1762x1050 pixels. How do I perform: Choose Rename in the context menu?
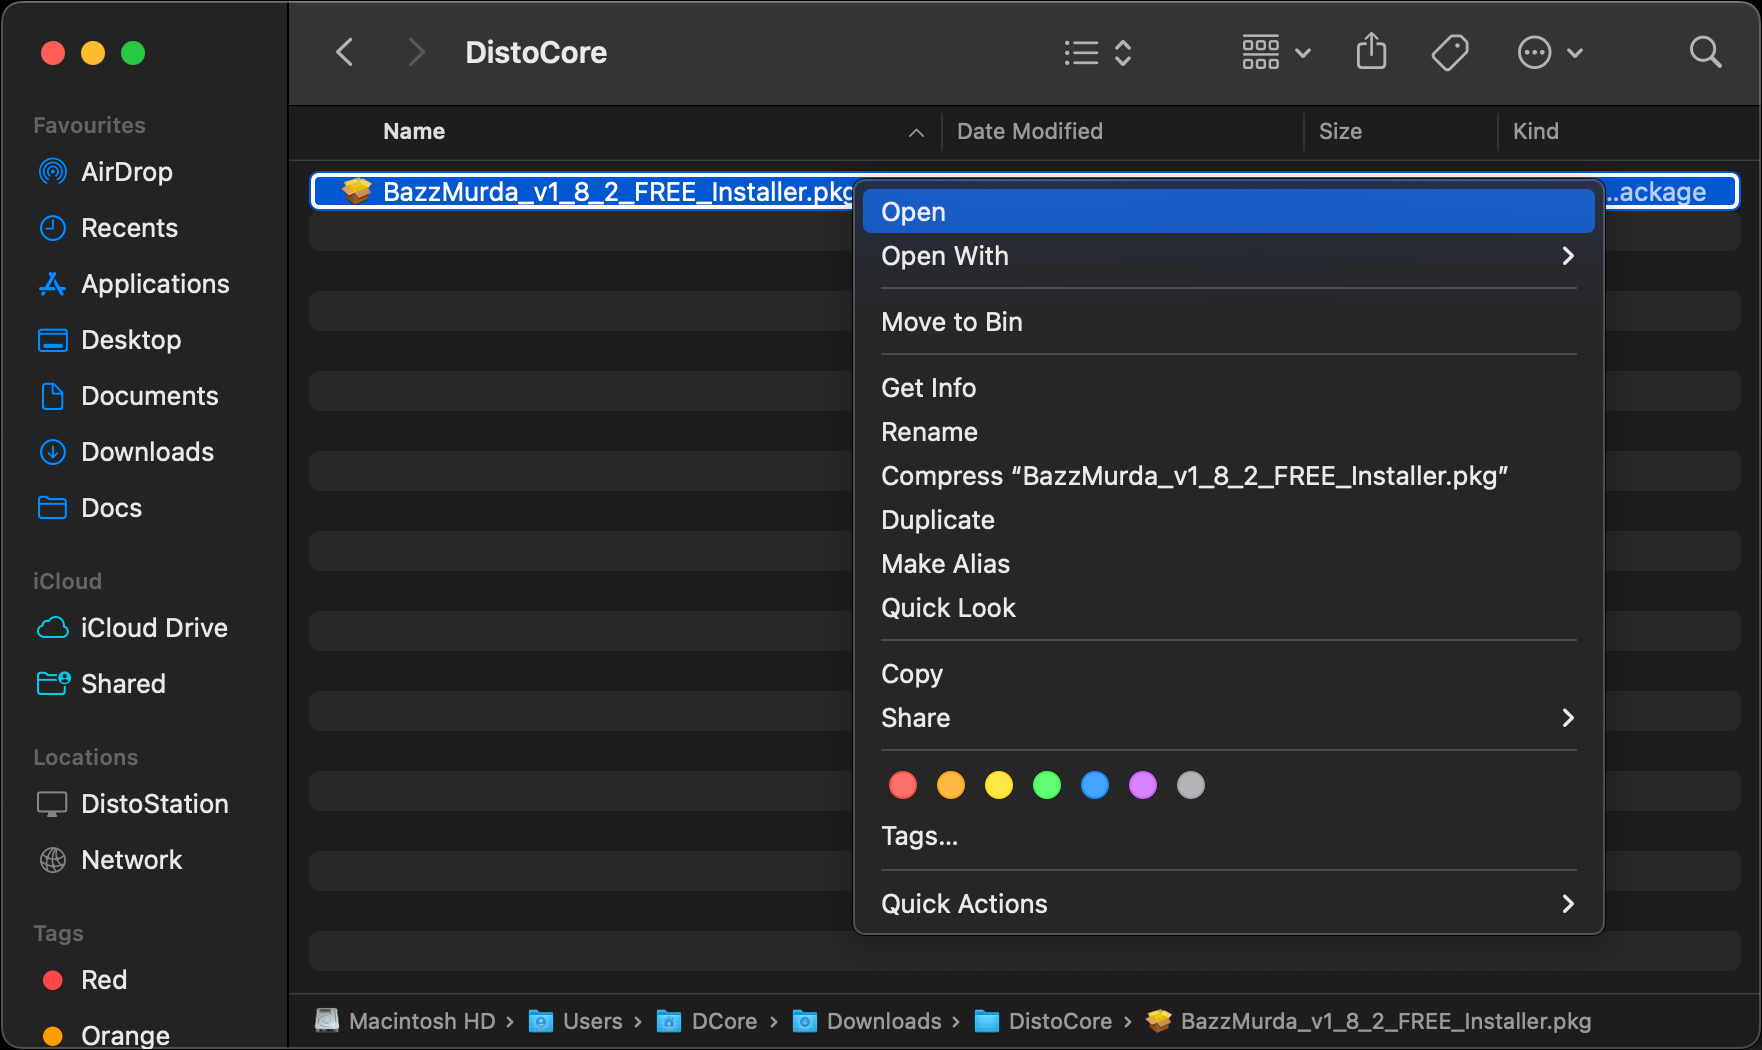click(x=1228, y=432)
